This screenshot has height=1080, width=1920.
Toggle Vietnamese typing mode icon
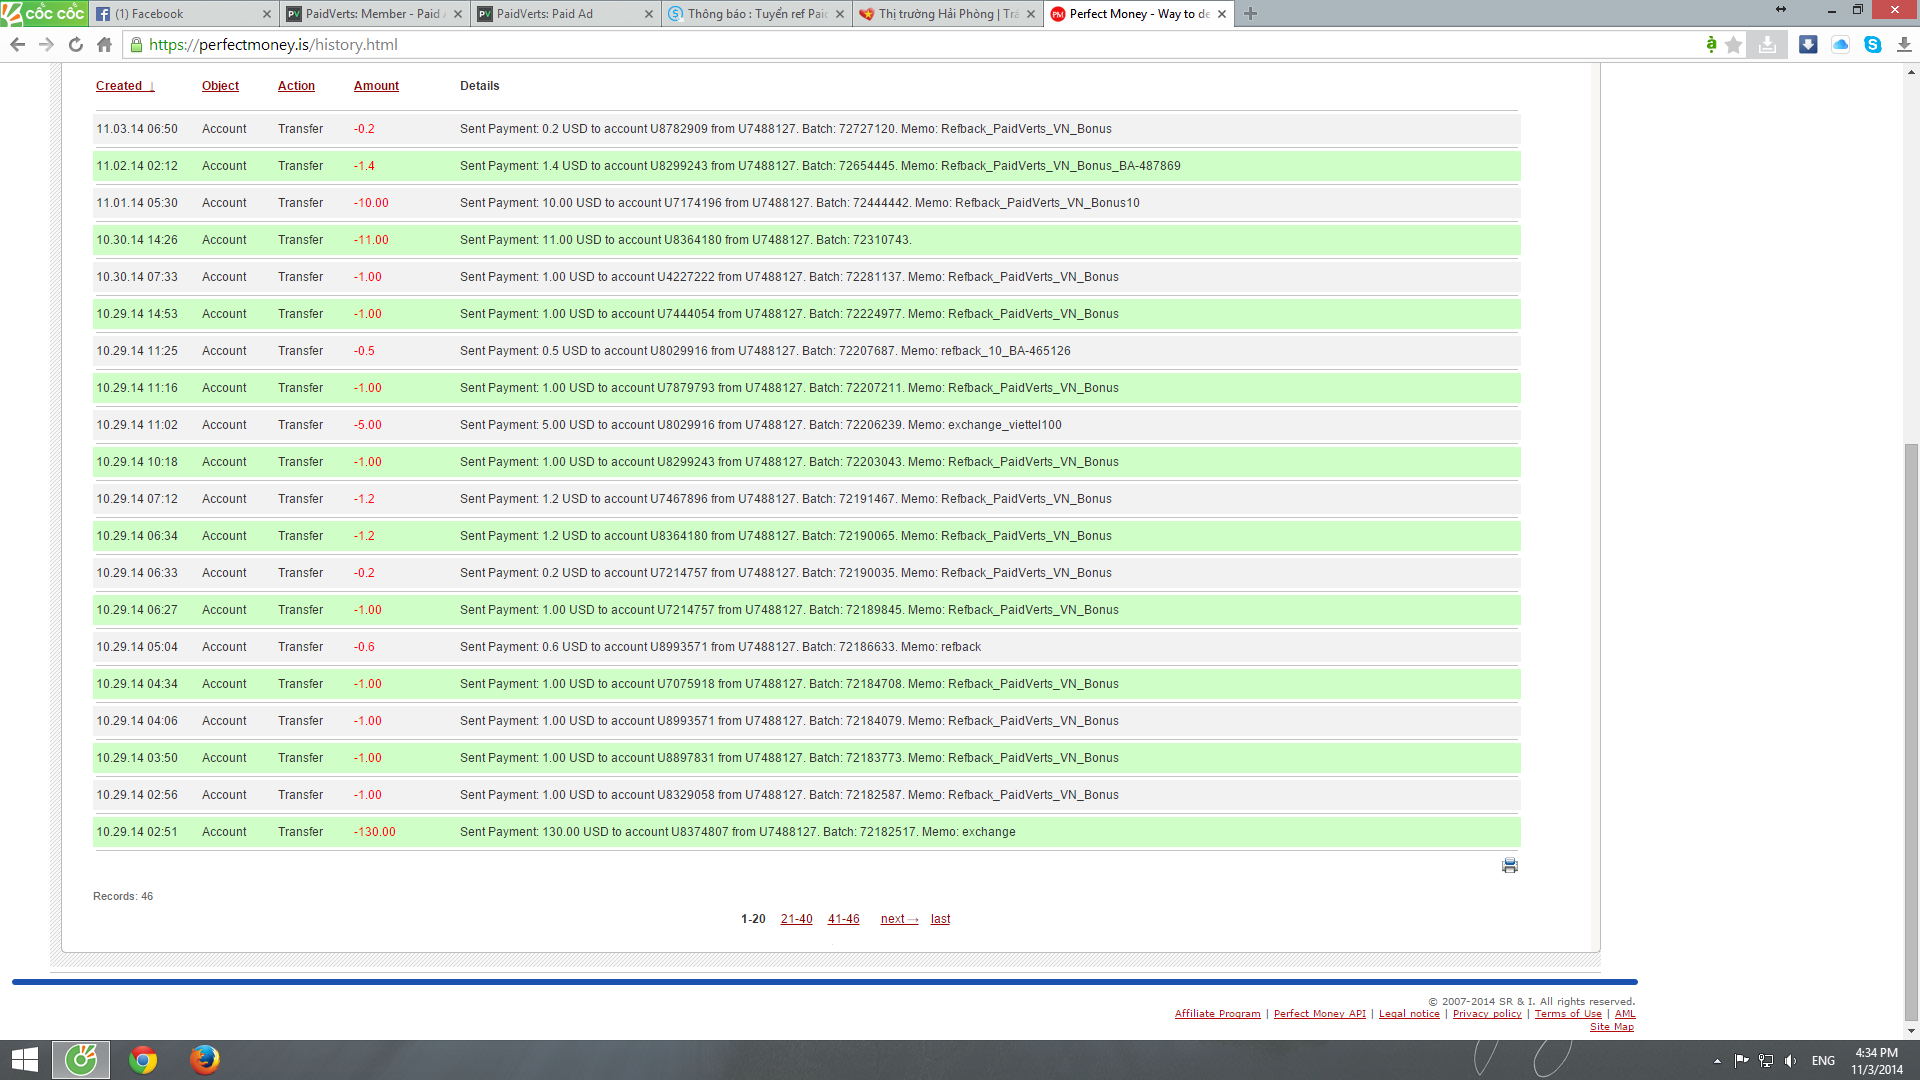1711,45
